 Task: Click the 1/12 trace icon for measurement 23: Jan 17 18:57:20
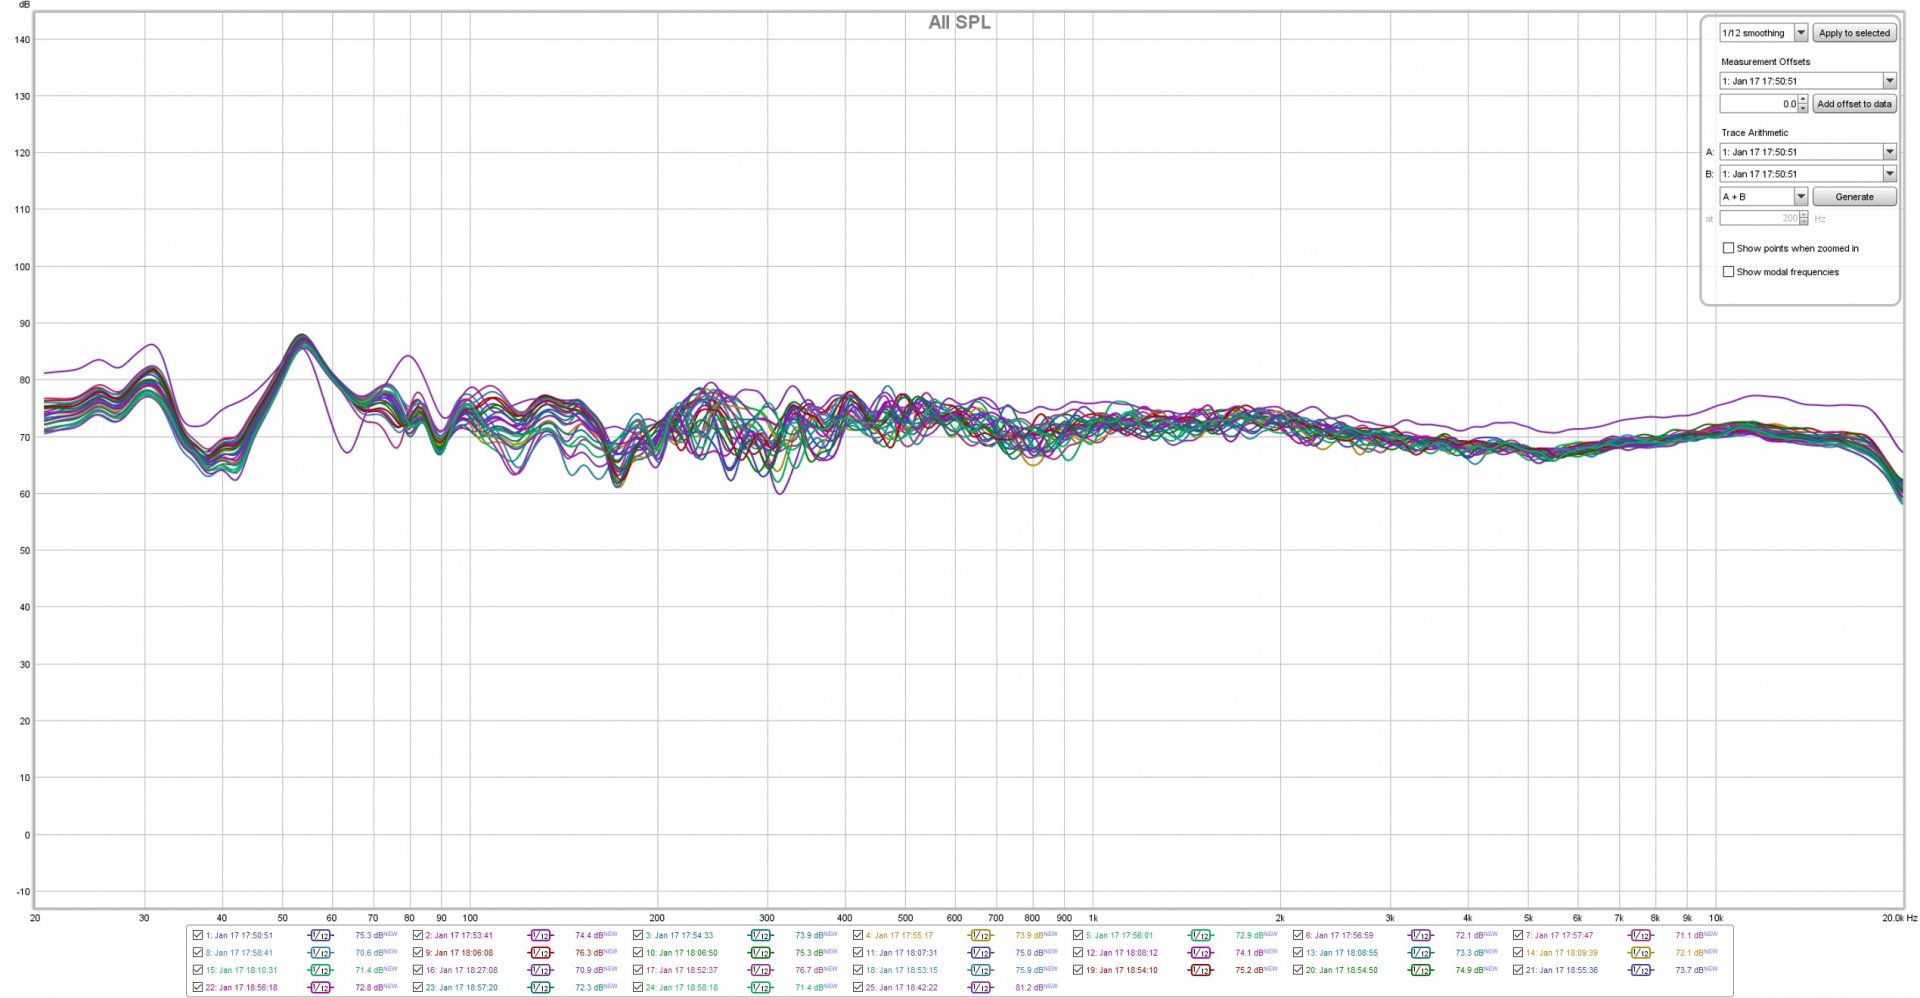tap(540, 987)
